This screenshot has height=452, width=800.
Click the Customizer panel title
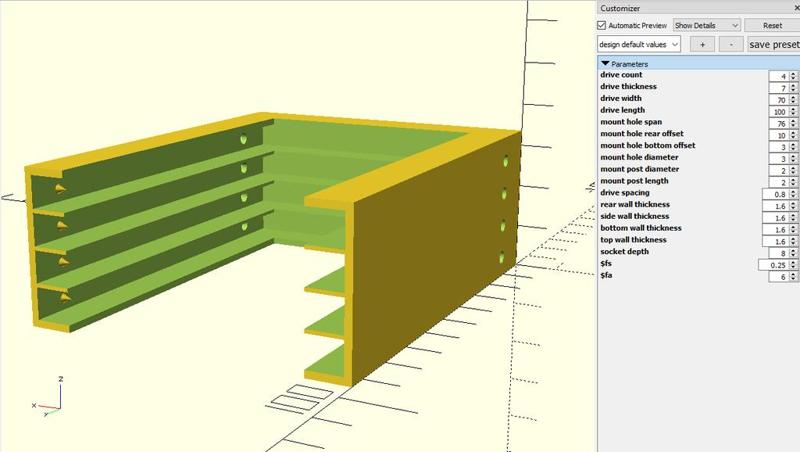620,8
